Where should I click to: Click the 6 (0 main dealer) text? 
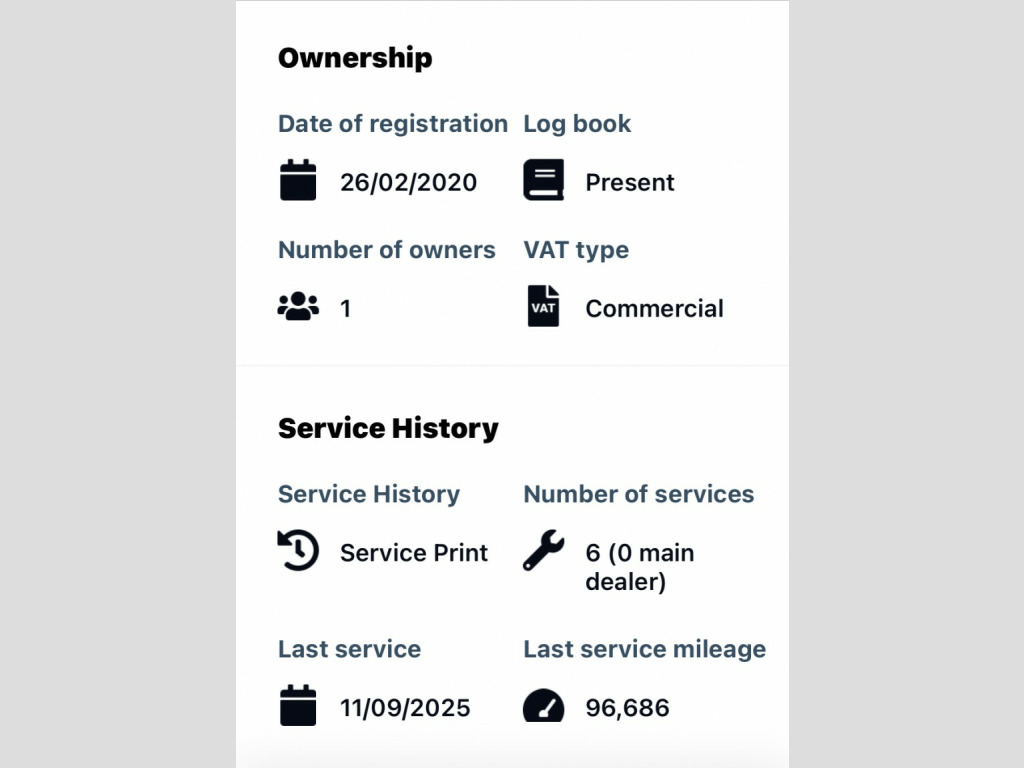pos(640,567)
